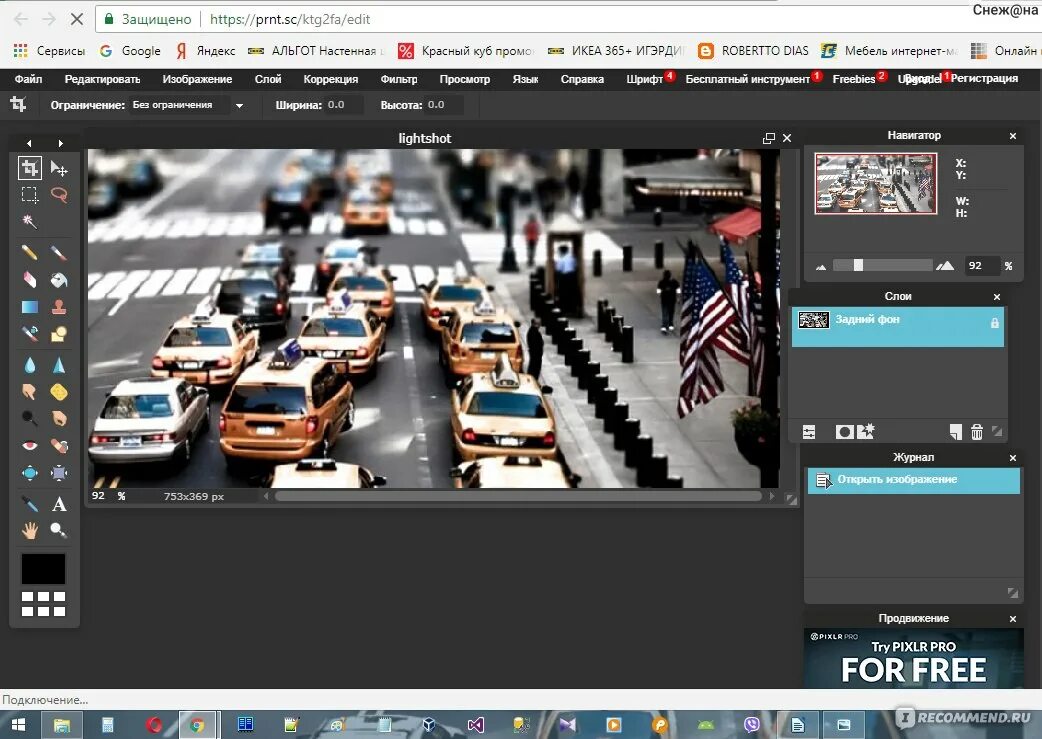Viewport: 1042px width, 739px height.
Task: Select the Dodge tool
Action: tap(29, 418)
